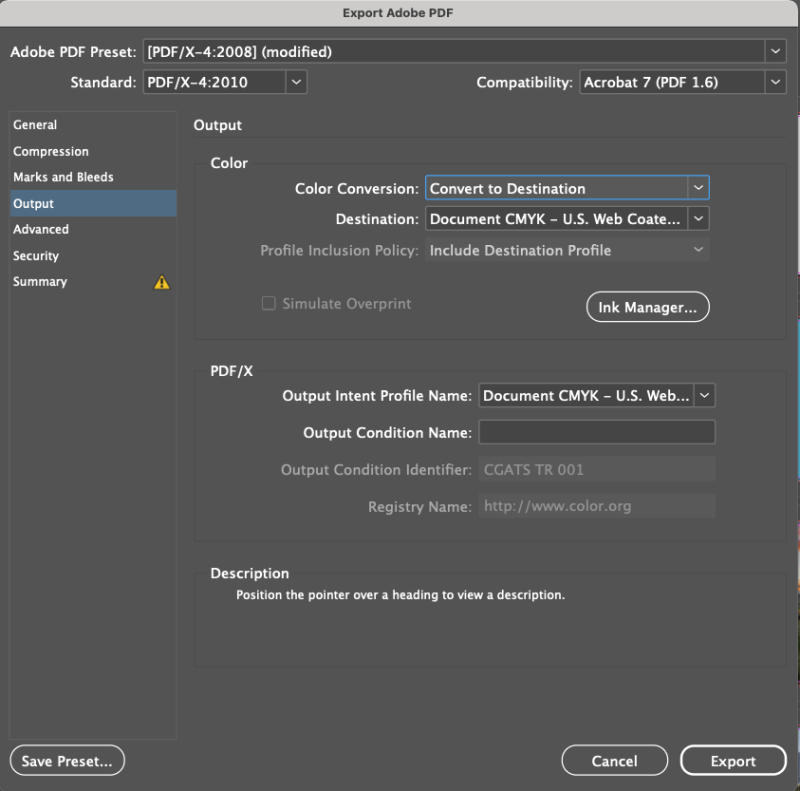Open the Security section

tap(93, 256)
